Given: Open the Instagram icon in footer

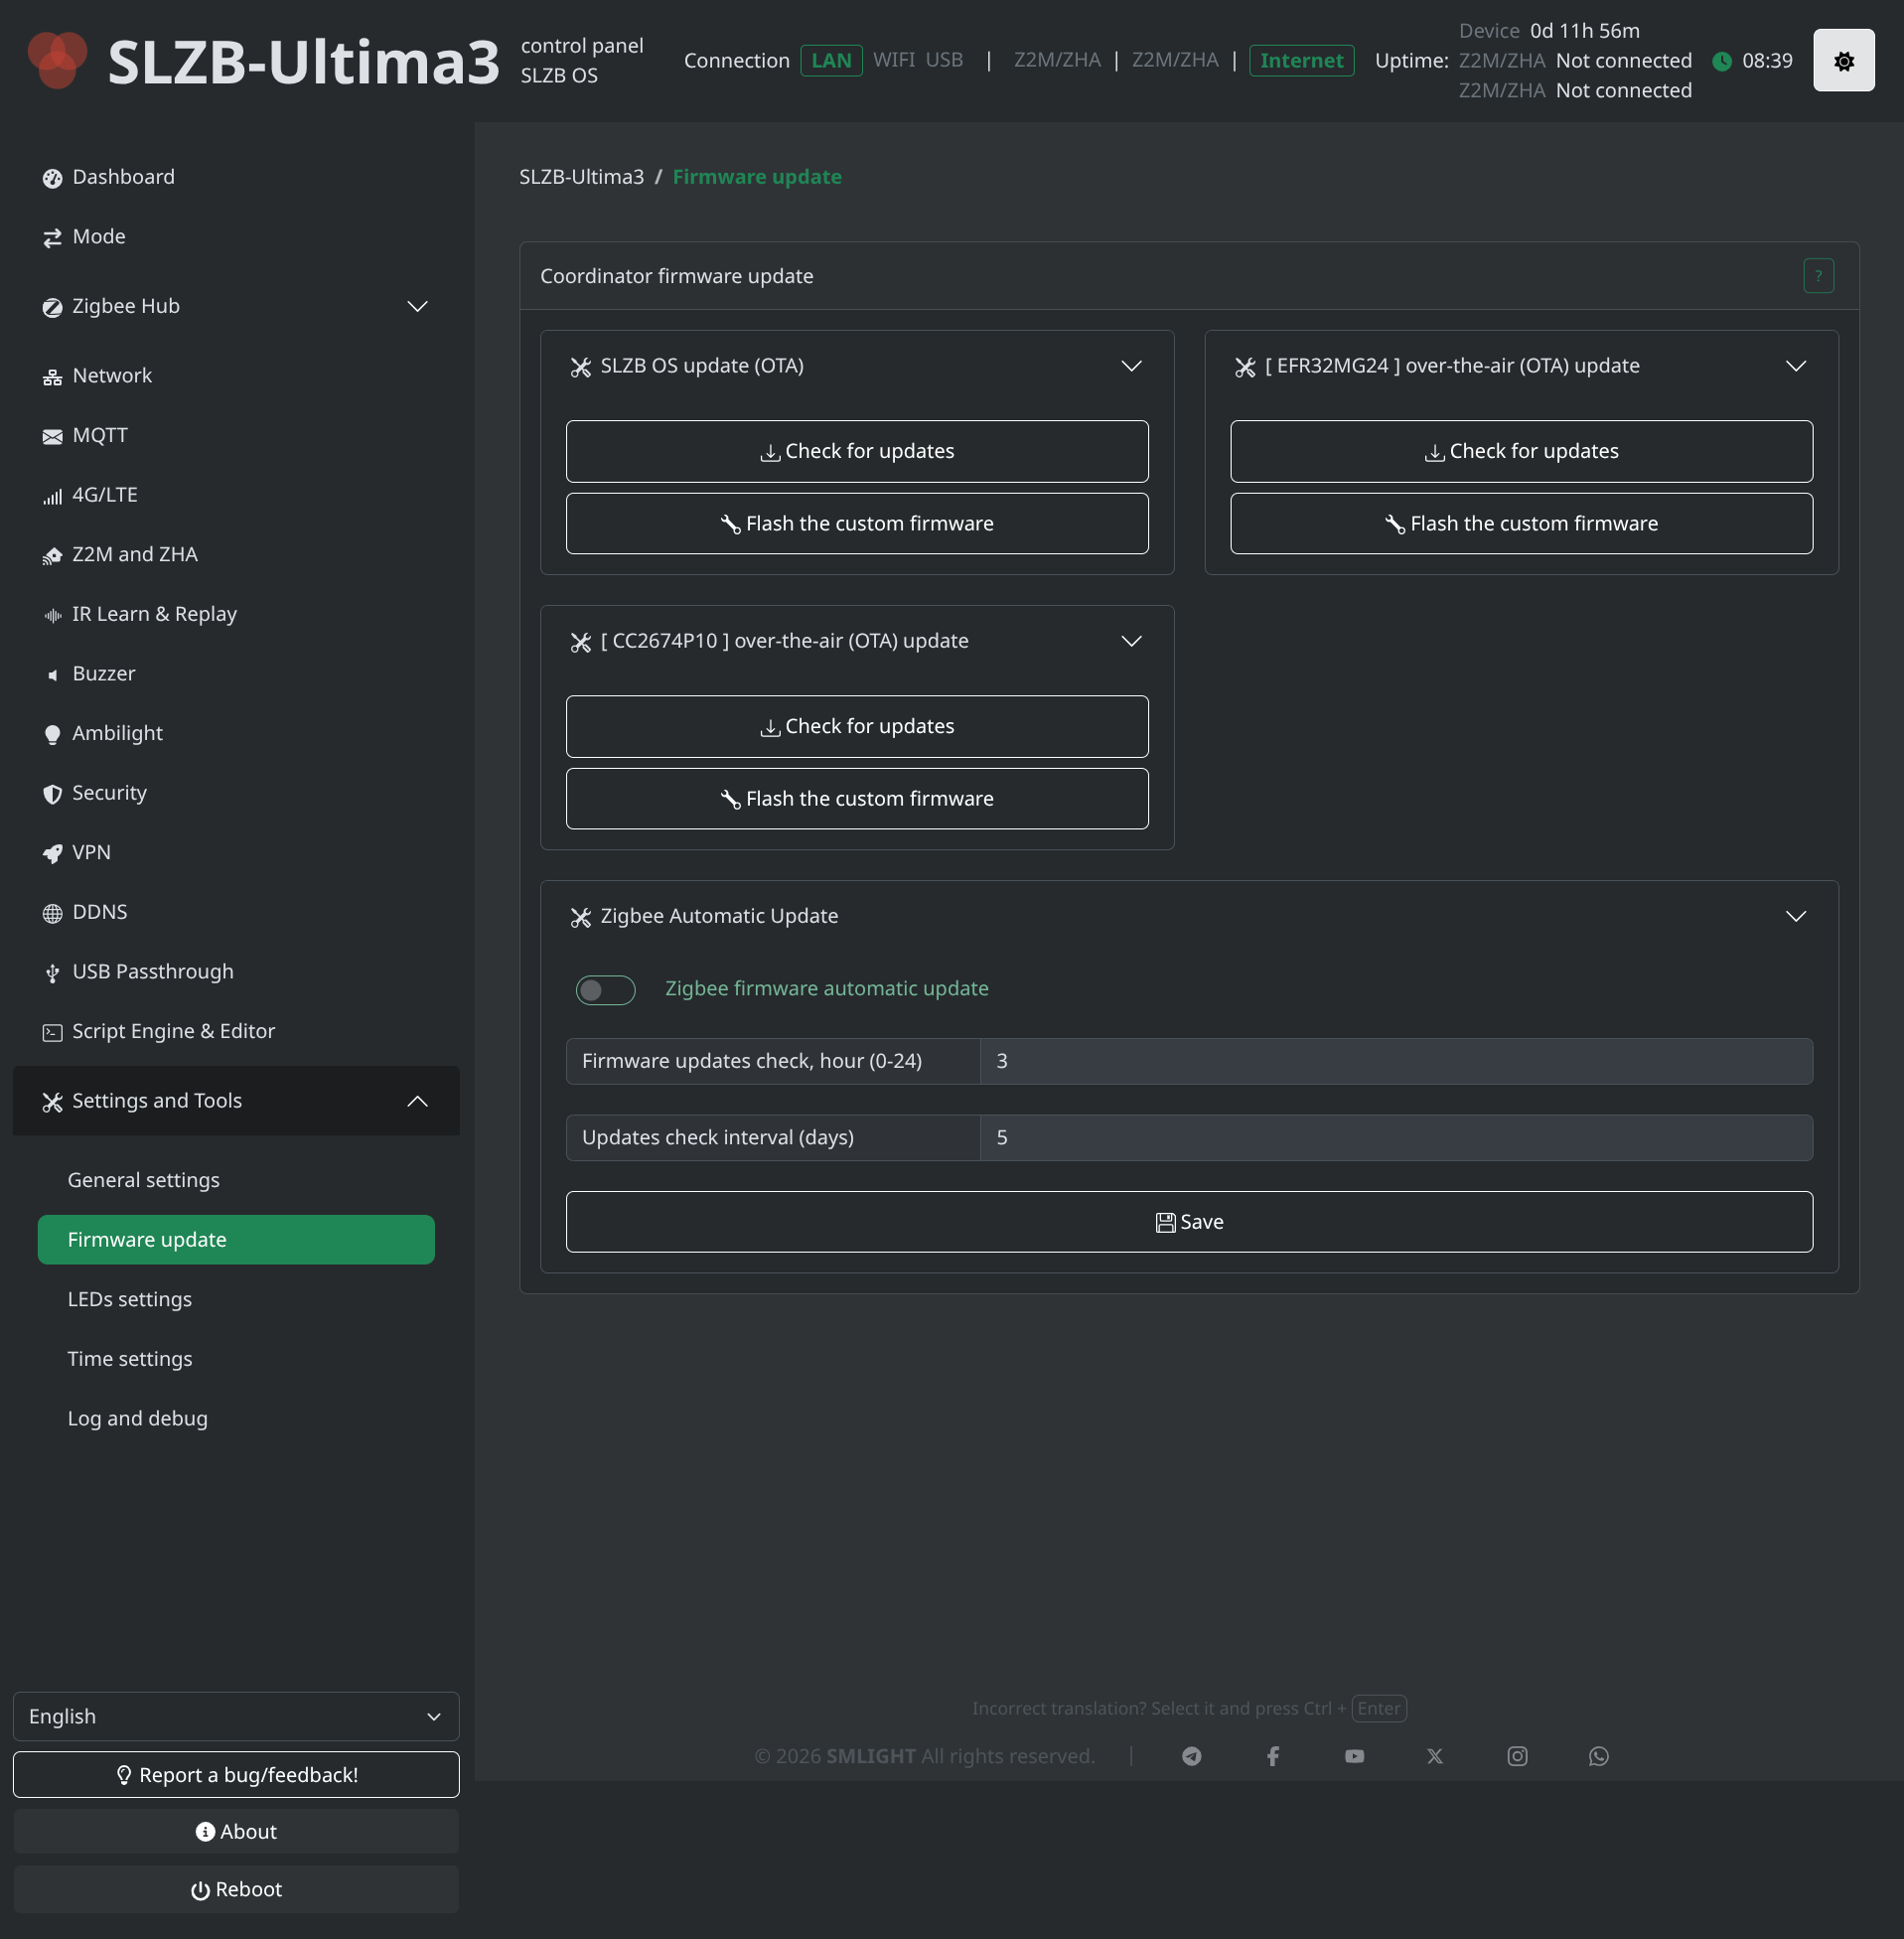Looking at the screenshot, I should (x=1517, y=1756).
